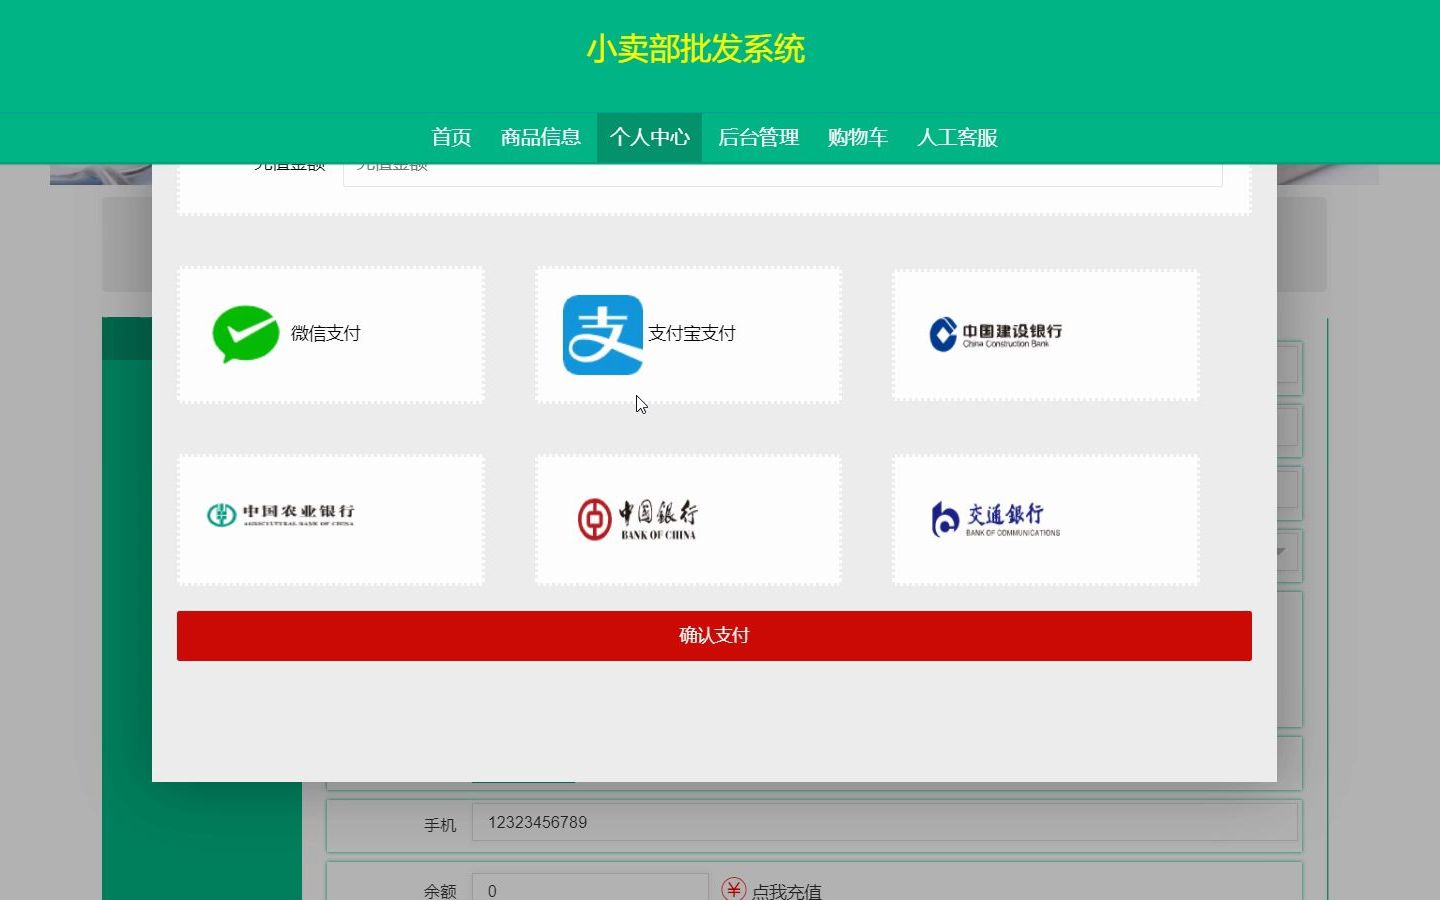Choose China Construction Bank payment option
The height and width of the screenshot is (900, 1440).
point(1046,335)
